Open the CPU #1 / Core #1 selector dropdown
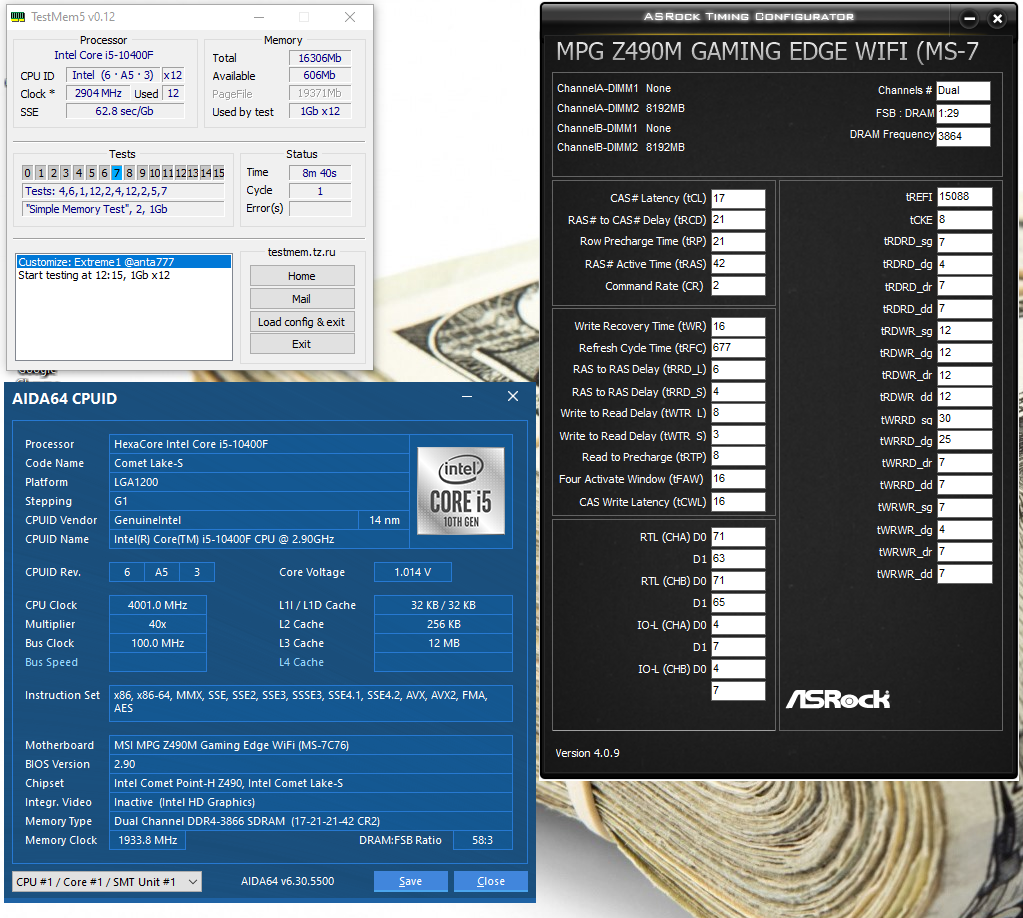The height and width of the screenshot is (918, 1023). coord(107,882)
